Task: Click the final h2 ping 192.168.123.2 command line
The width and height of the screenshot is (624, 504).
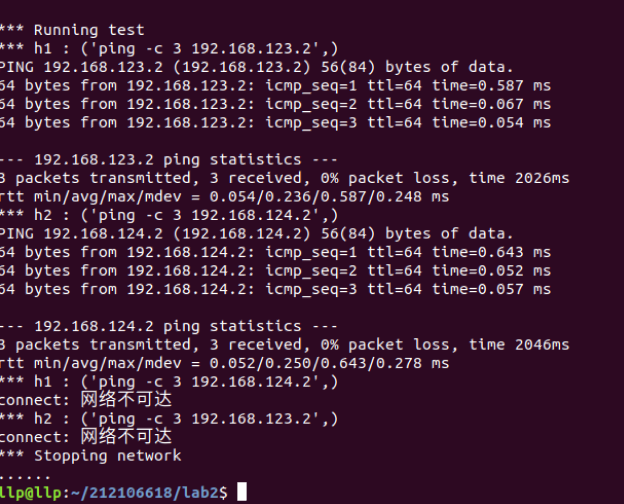Action: (x=170, y=418)
